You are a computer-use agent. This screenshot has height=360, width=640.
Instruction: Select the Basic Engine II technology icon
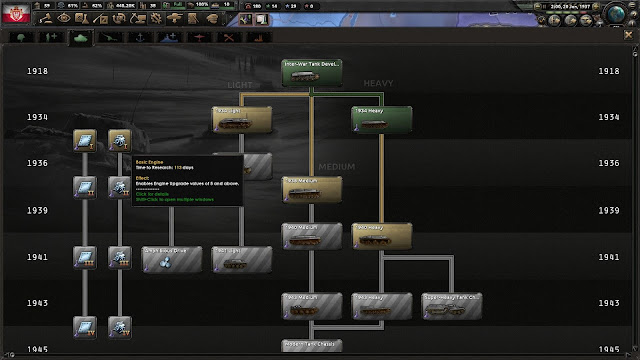click(120, 187)
